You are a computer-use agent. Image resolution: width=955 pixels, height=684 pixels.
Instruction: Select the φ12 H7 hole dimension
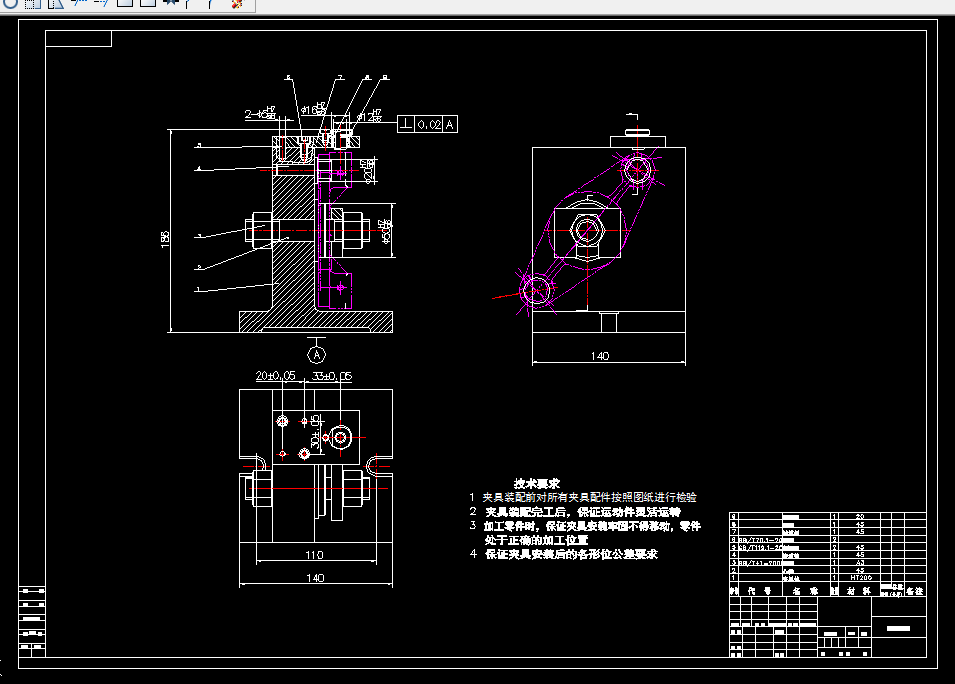370,115
